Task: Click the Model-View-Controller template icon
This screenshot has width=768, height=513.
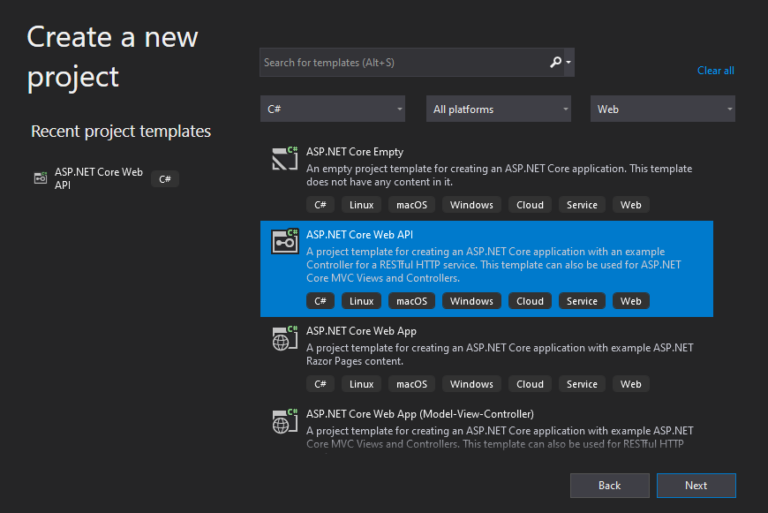Action: 285,421
